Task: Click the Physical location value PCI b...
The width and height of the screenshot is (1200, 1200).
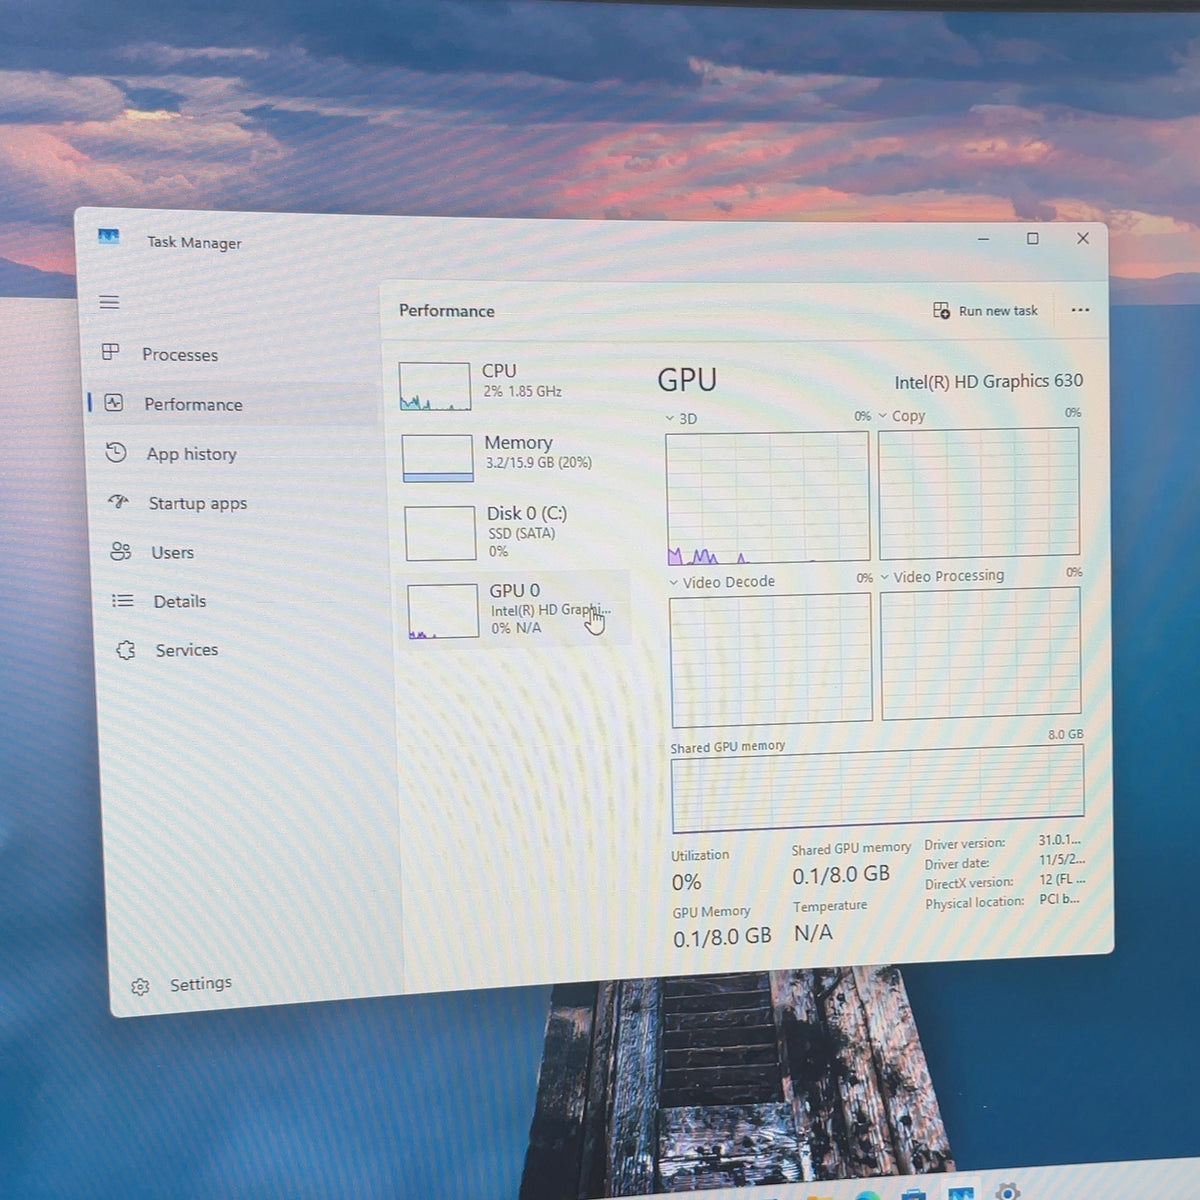Action: point(1060,899)
